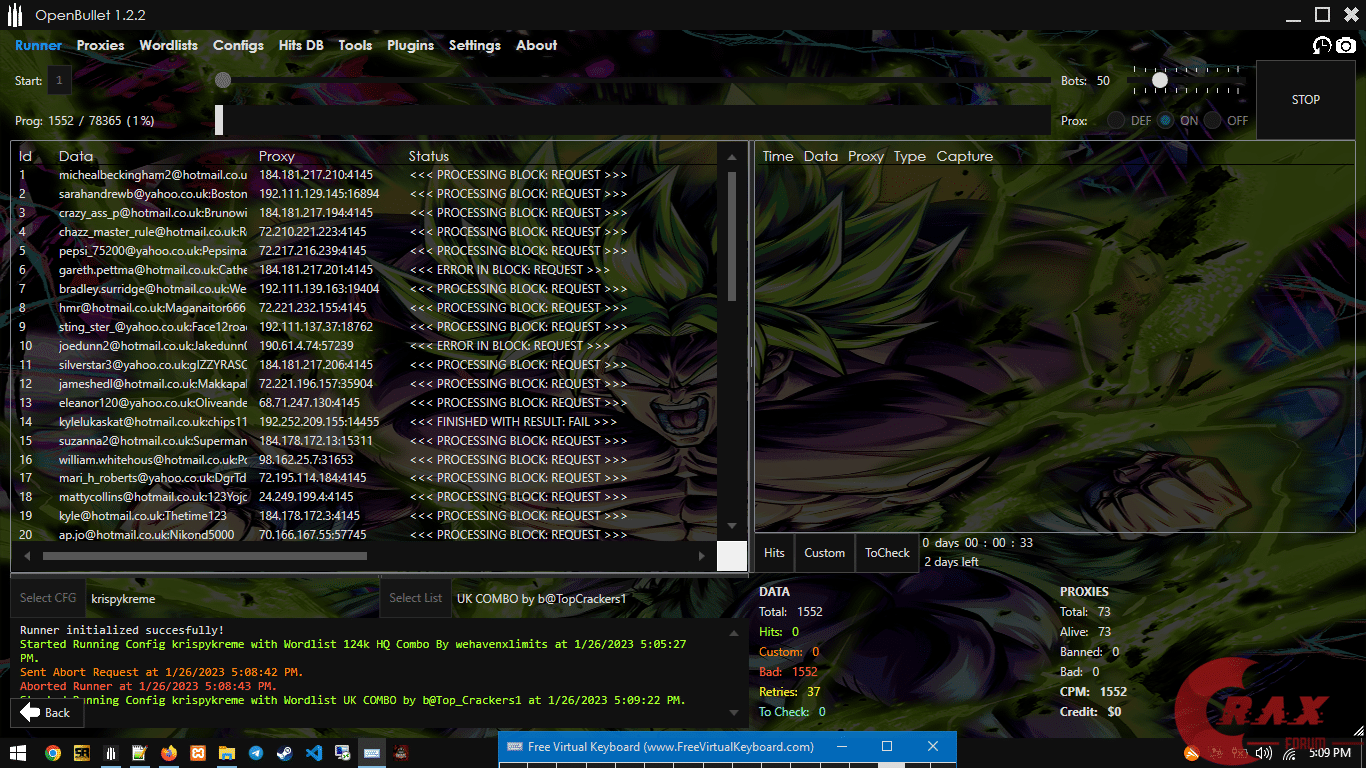Click the clock history icon near camera
This screenshot has width=1366, height=768.
tap(1322, 45)
